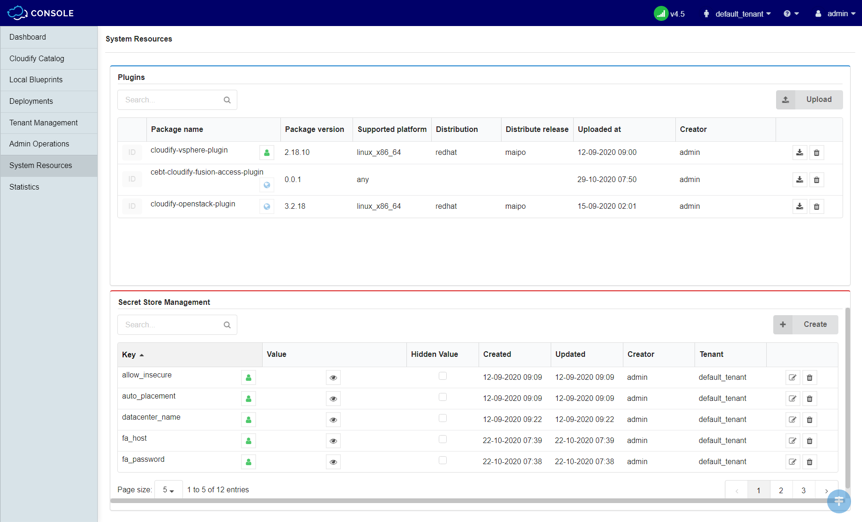Click the license status icon next to v4.5
The height and width of the screenshot is (522, 862).
coord(660,14)
